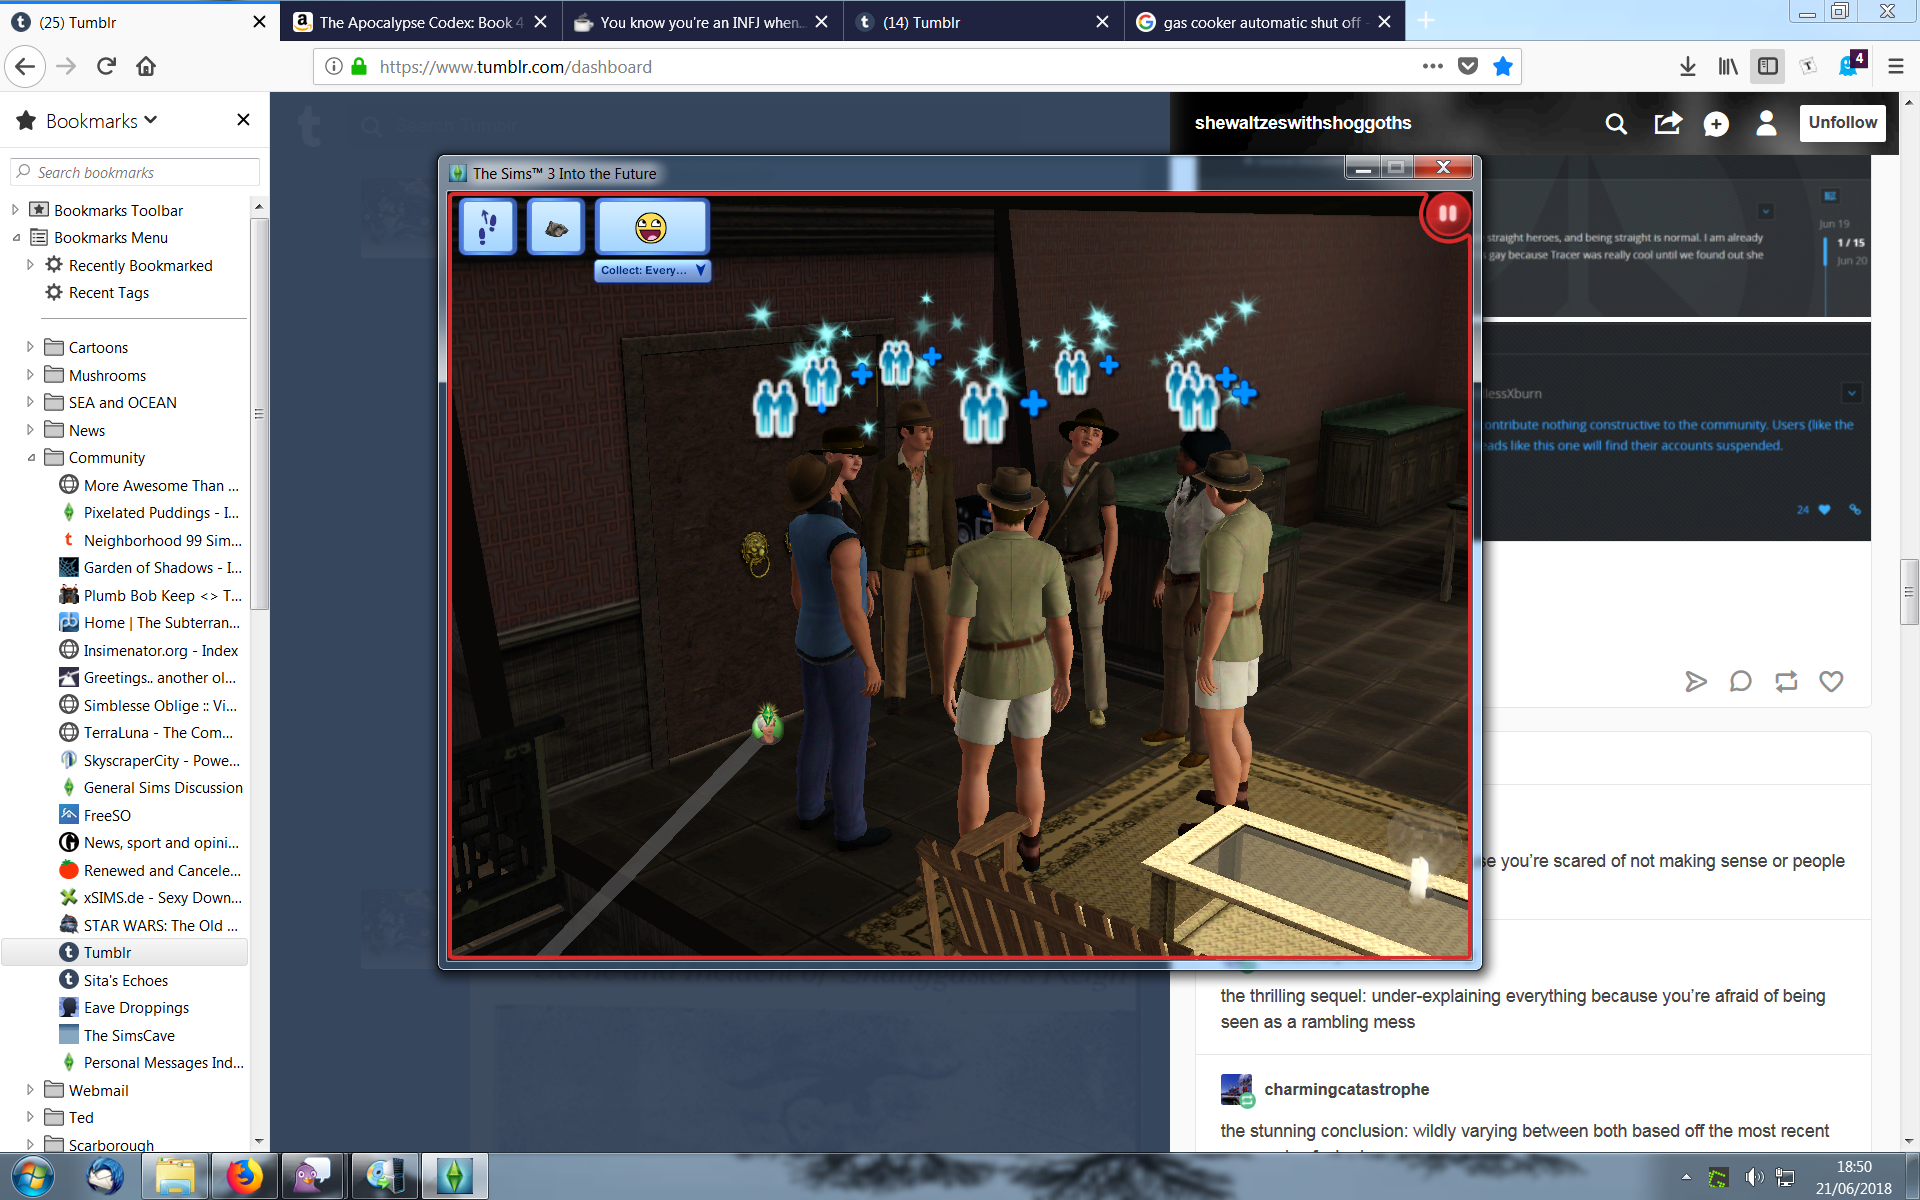This screenshot has height=1200, width=1920.
Task: Collapse the Community folder
Action: click(x=30, y=458)
